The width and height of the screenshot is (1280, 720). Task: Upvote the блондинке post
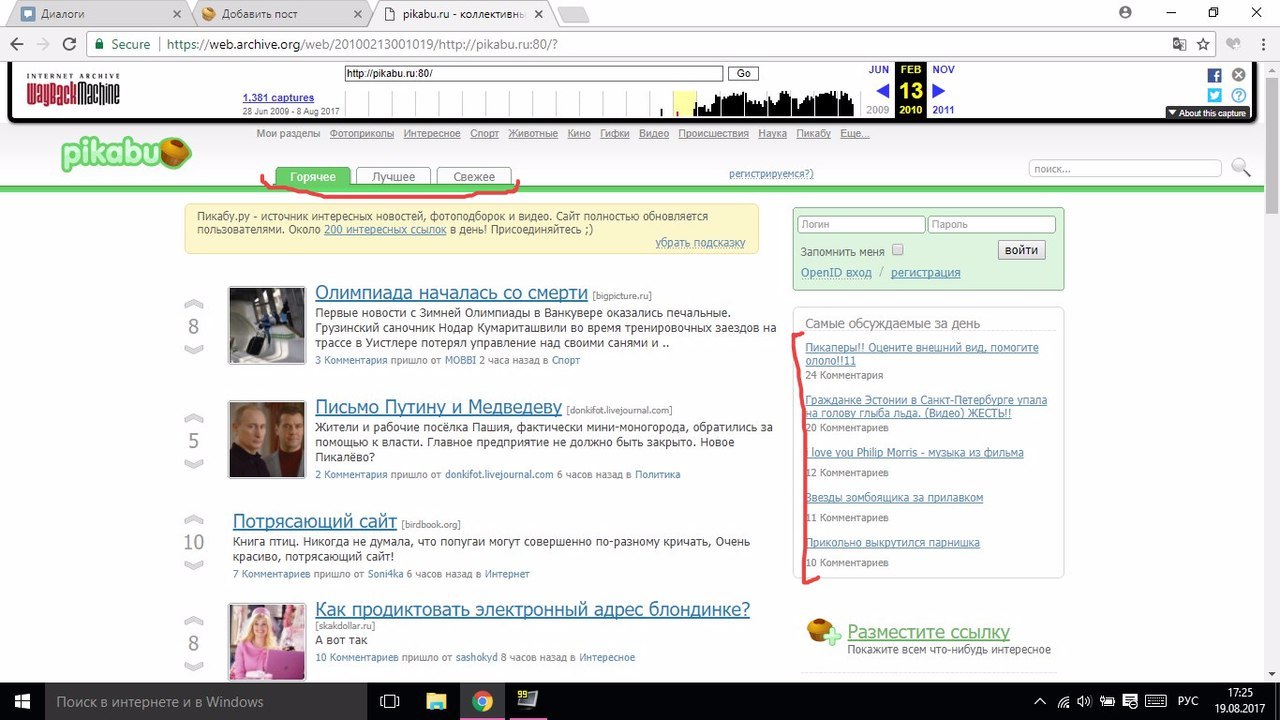(194, 621)
